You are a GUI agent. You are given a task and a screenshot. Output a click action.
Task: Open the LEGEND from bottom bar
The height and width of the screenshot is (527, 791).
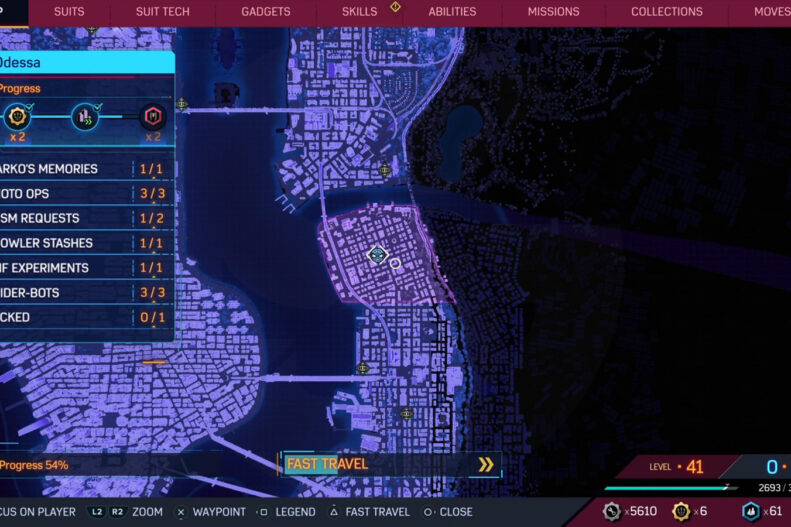295,512
